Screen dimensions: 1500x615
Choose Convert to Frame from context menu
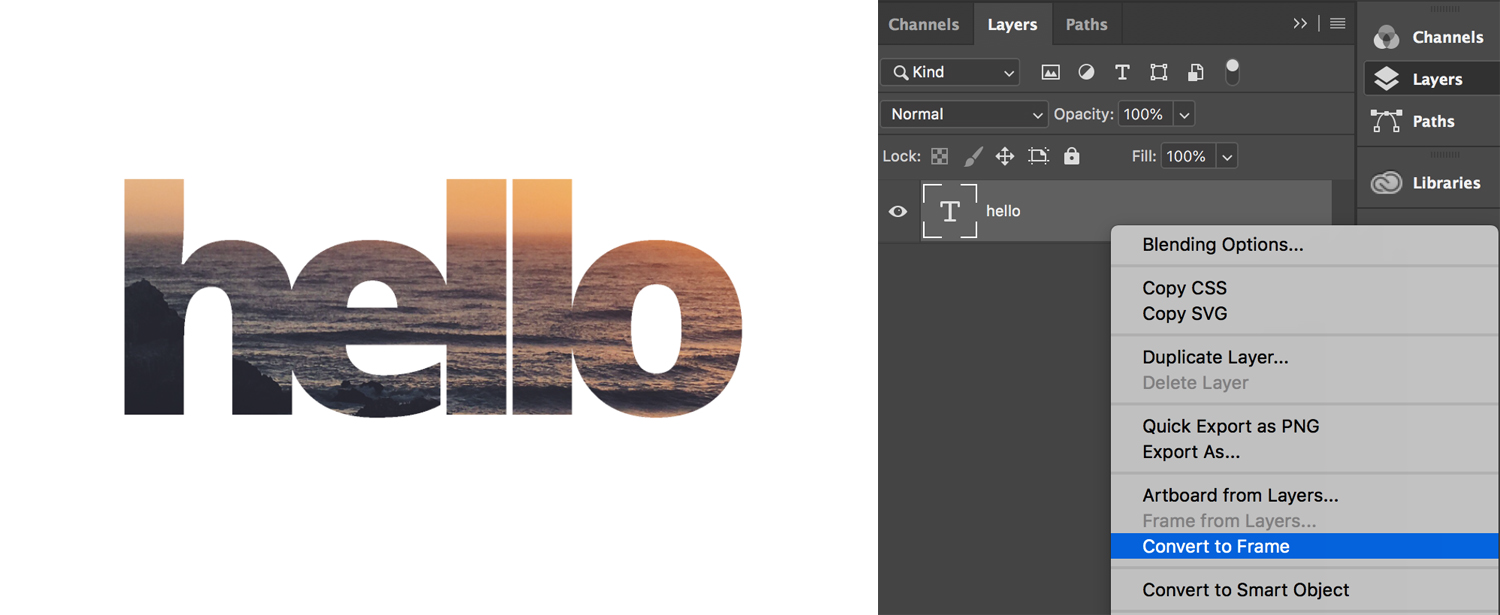point(1216,546)
